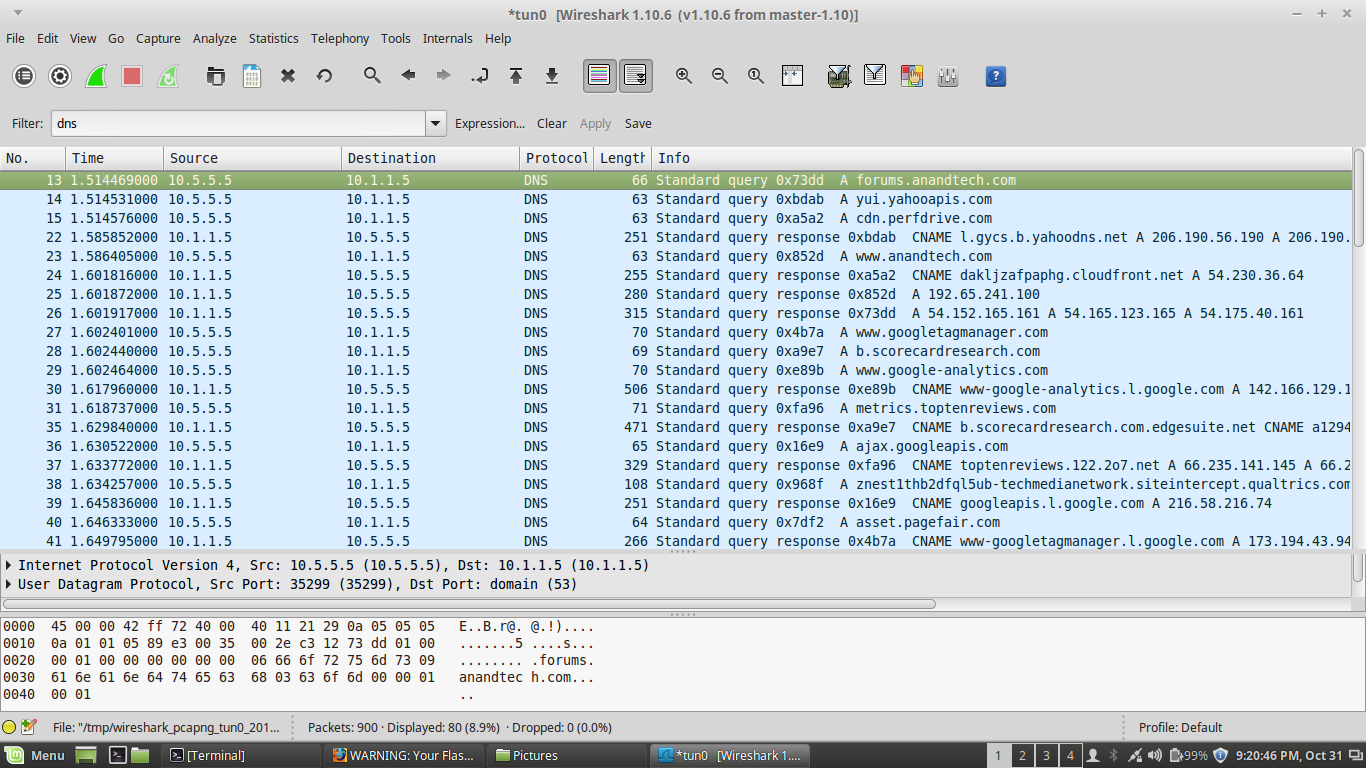Viewport: 1366px width, 768px height.
Task: Expand User Datagram Protocol details
Action: coord(9,584)
